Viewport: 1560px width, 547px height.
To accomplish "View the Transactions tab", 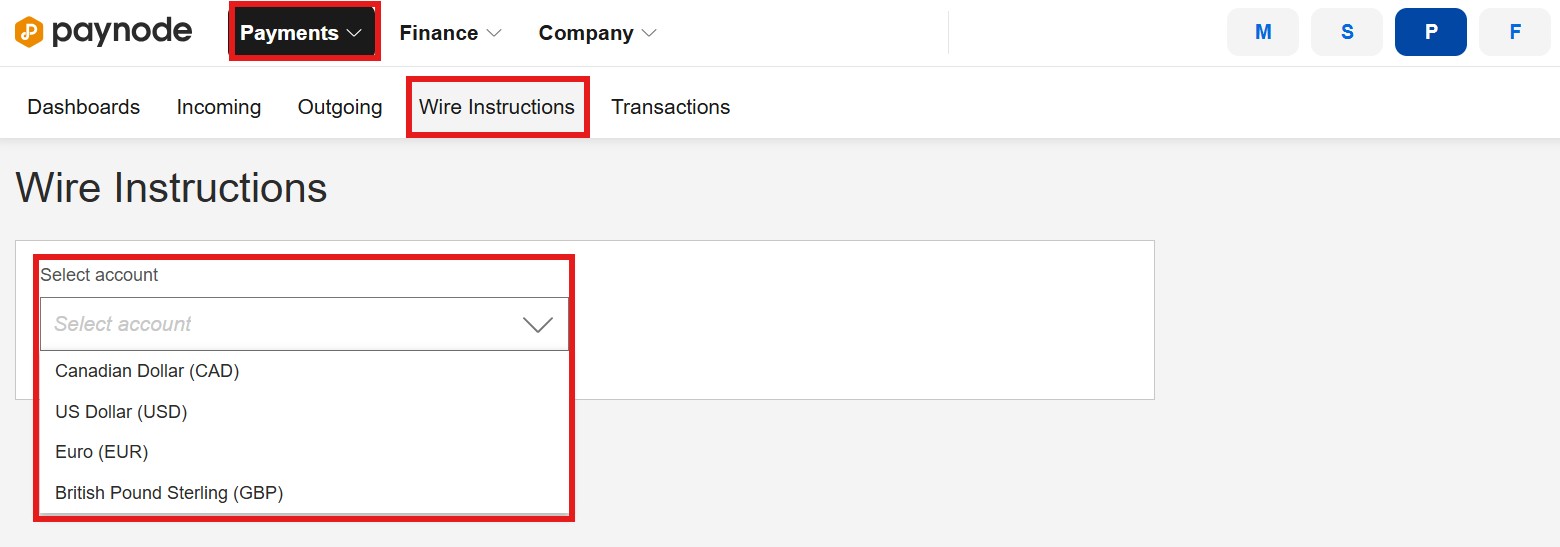I will point(671,107).
